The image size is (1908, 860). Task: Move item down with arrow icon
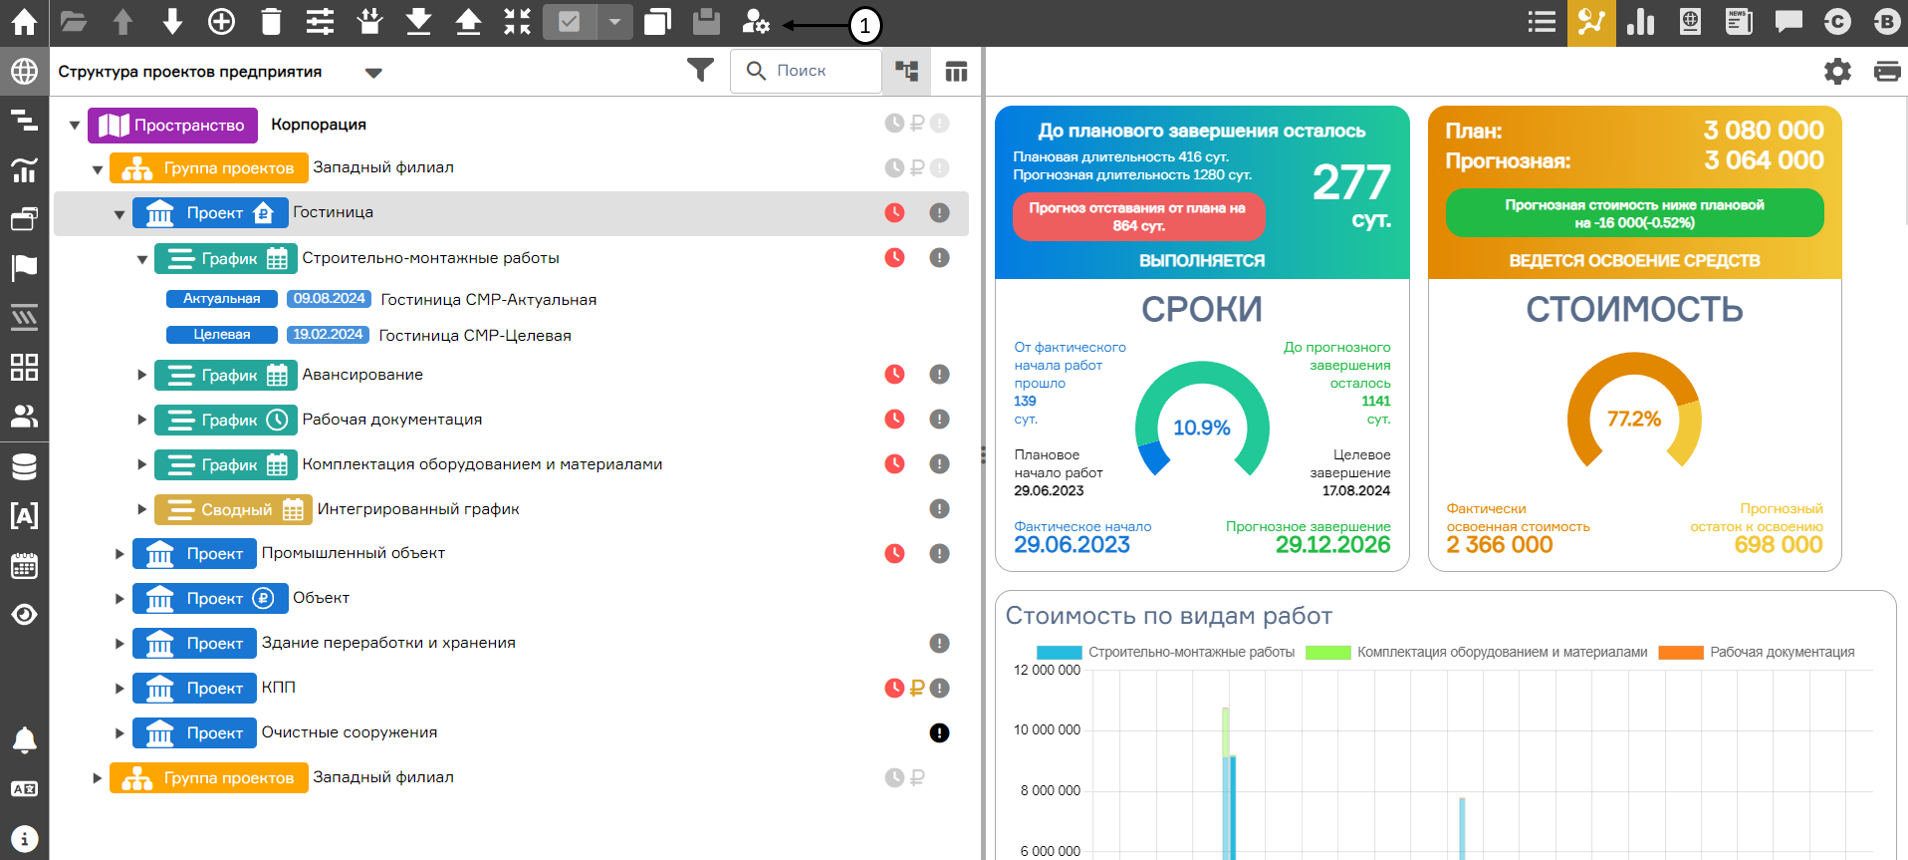click(x=172, y=21)
